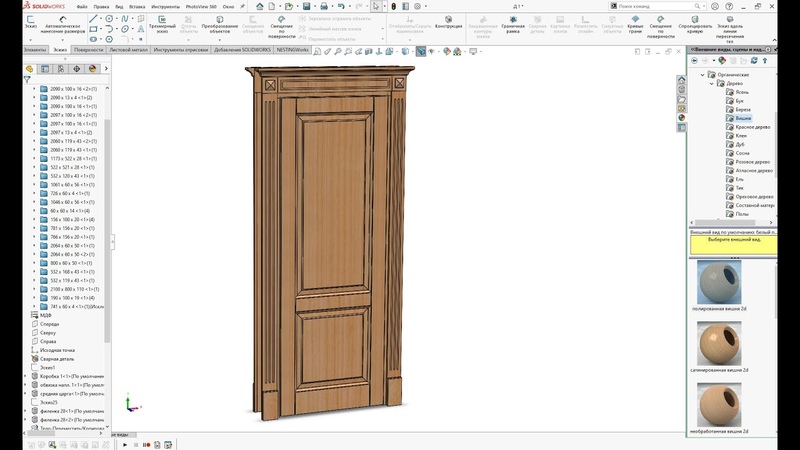Collapse the Органические appearance folder

pos(704,74)
